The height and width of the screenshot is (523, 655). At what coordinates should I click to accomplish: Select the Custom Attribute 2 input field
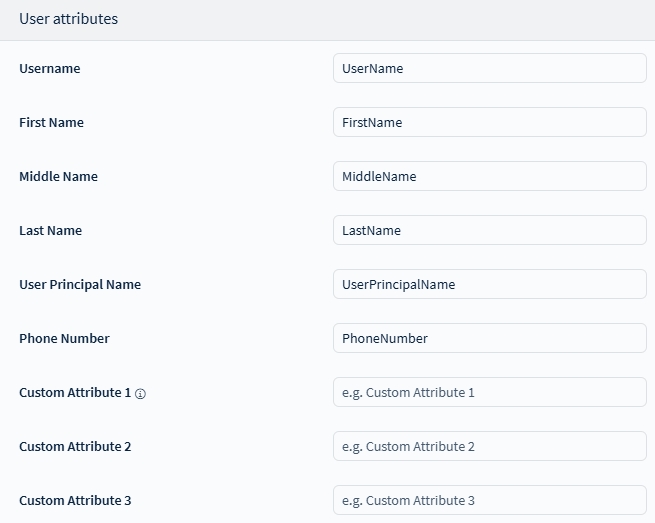[x=489, y=447]
